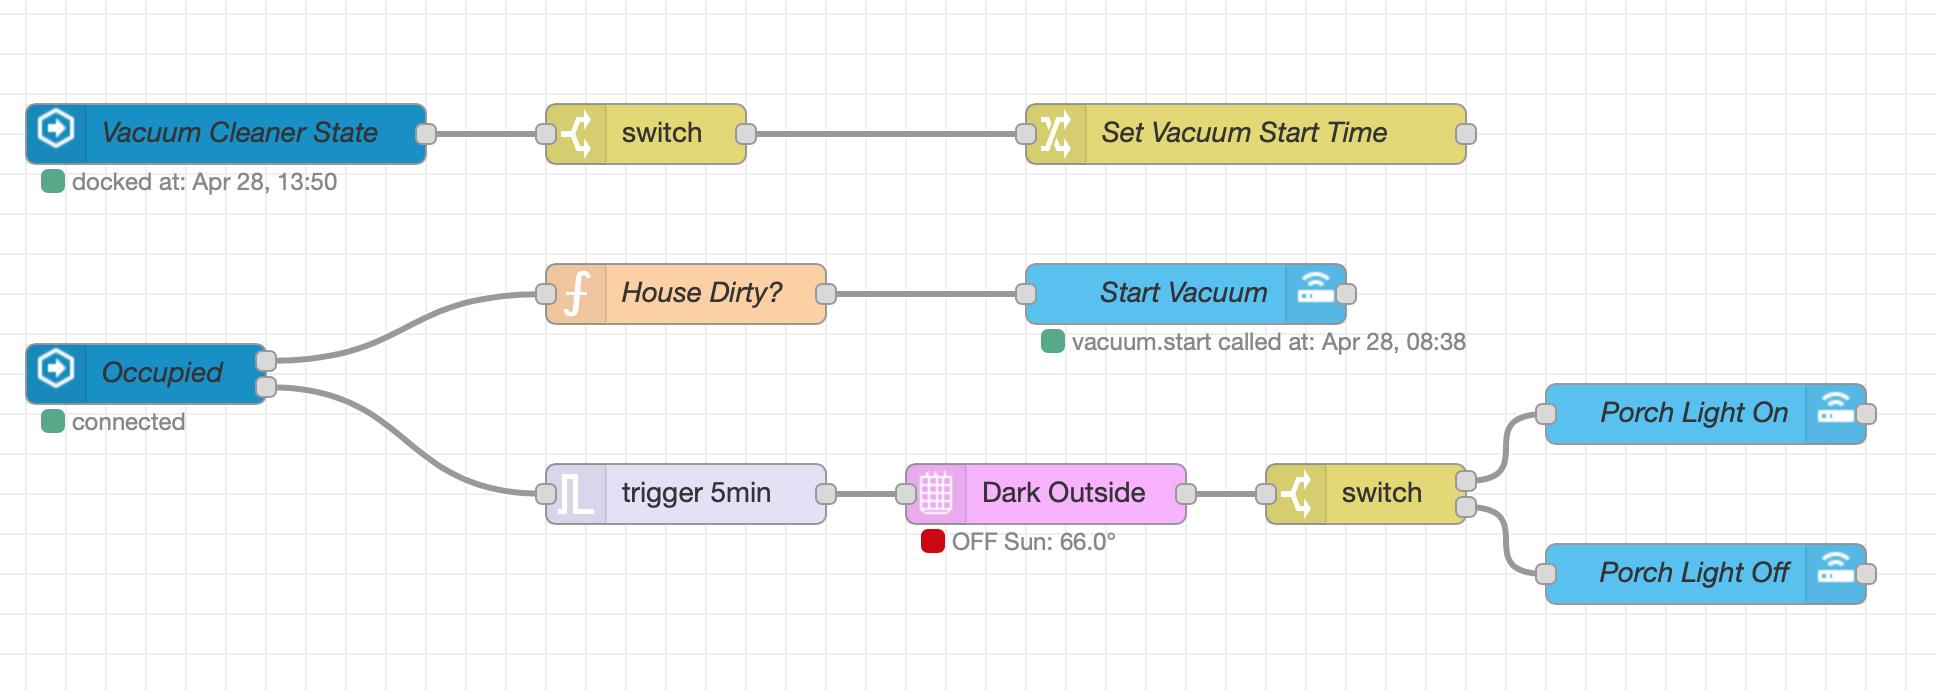
Task: Click the schedule icon on the Dark Outside node
Action: click(936, 493)
